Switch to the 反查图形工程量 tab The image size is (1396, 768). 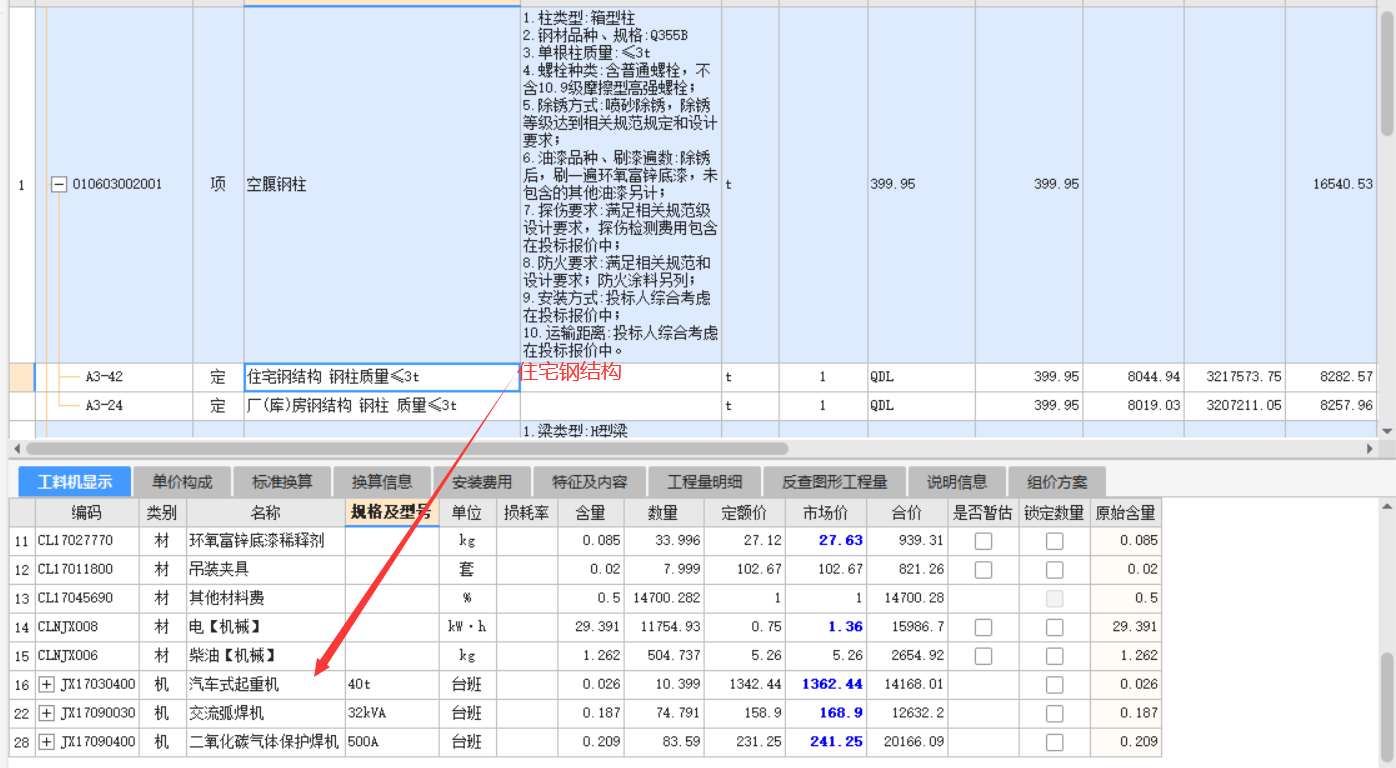pos(835,482)
